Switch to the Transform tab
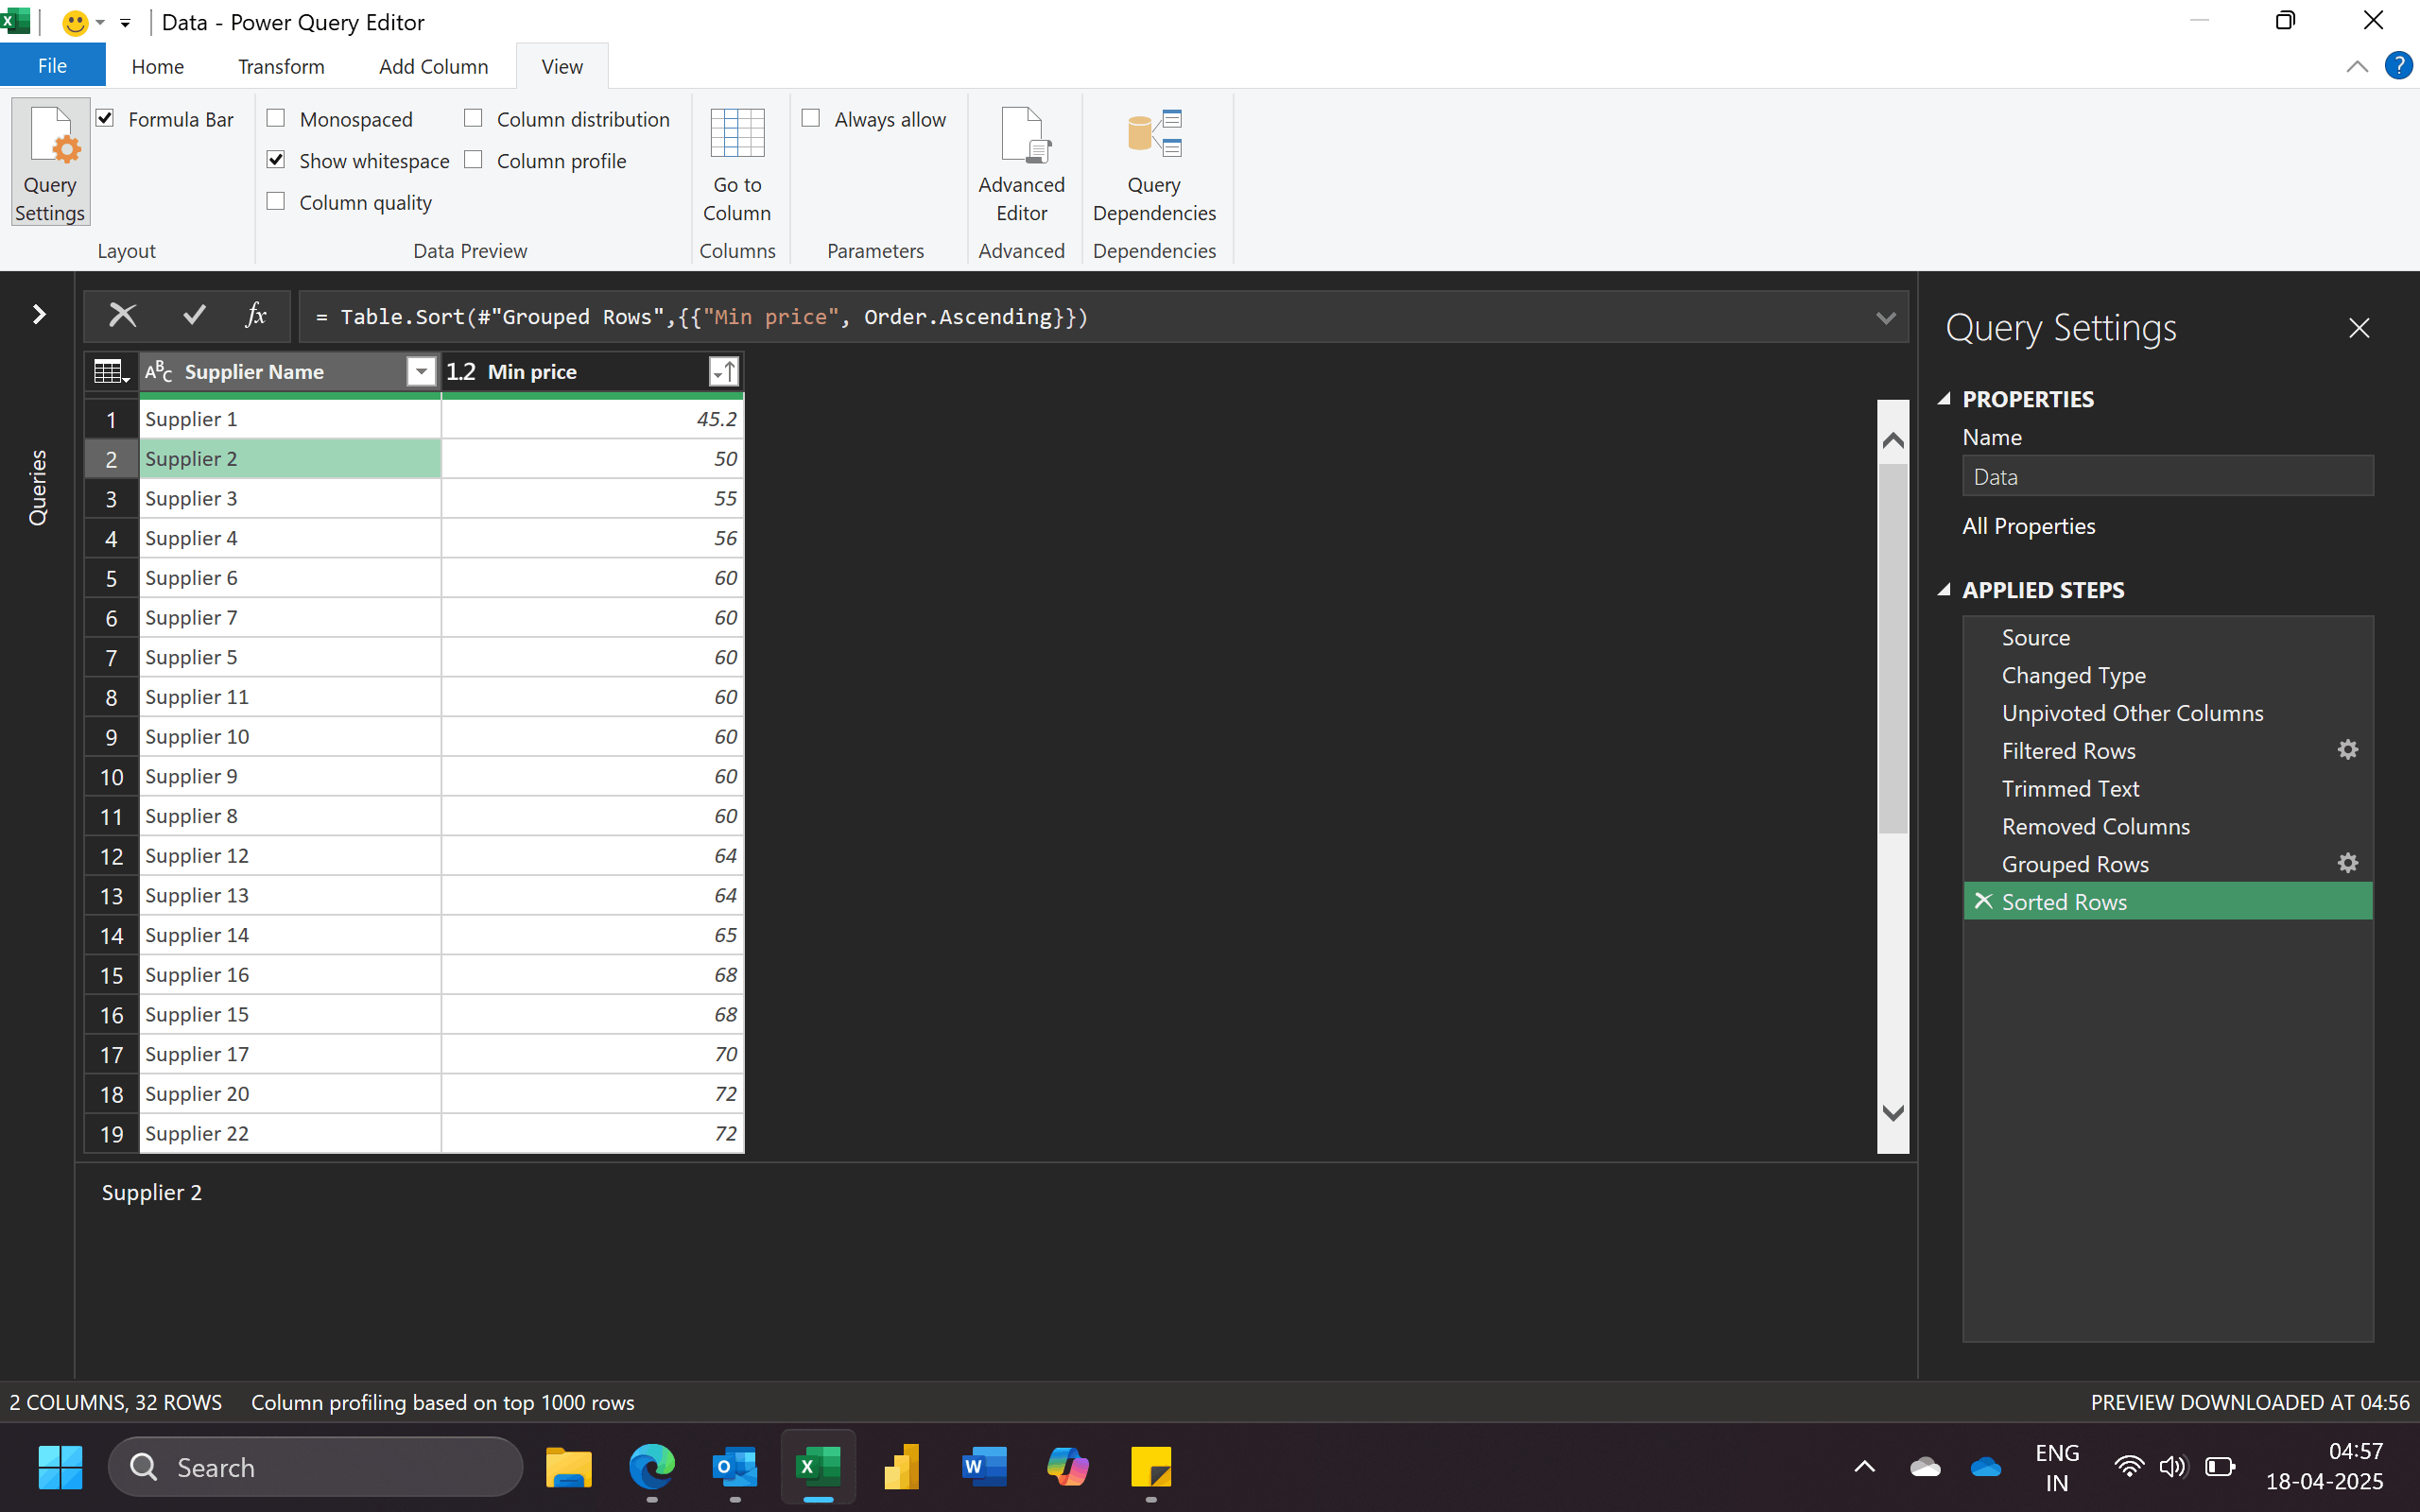The height and width of the screenshot is (1512, 2420). (x=281, y=66)
